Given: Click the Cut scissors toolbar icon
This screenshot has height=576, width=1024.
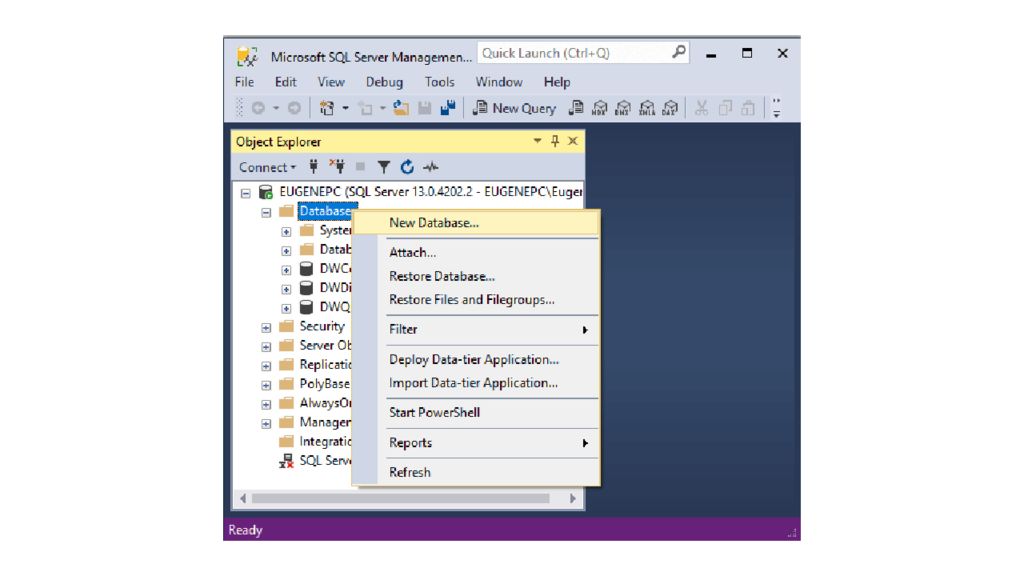Looking at the screenshot, I should 701,108.
